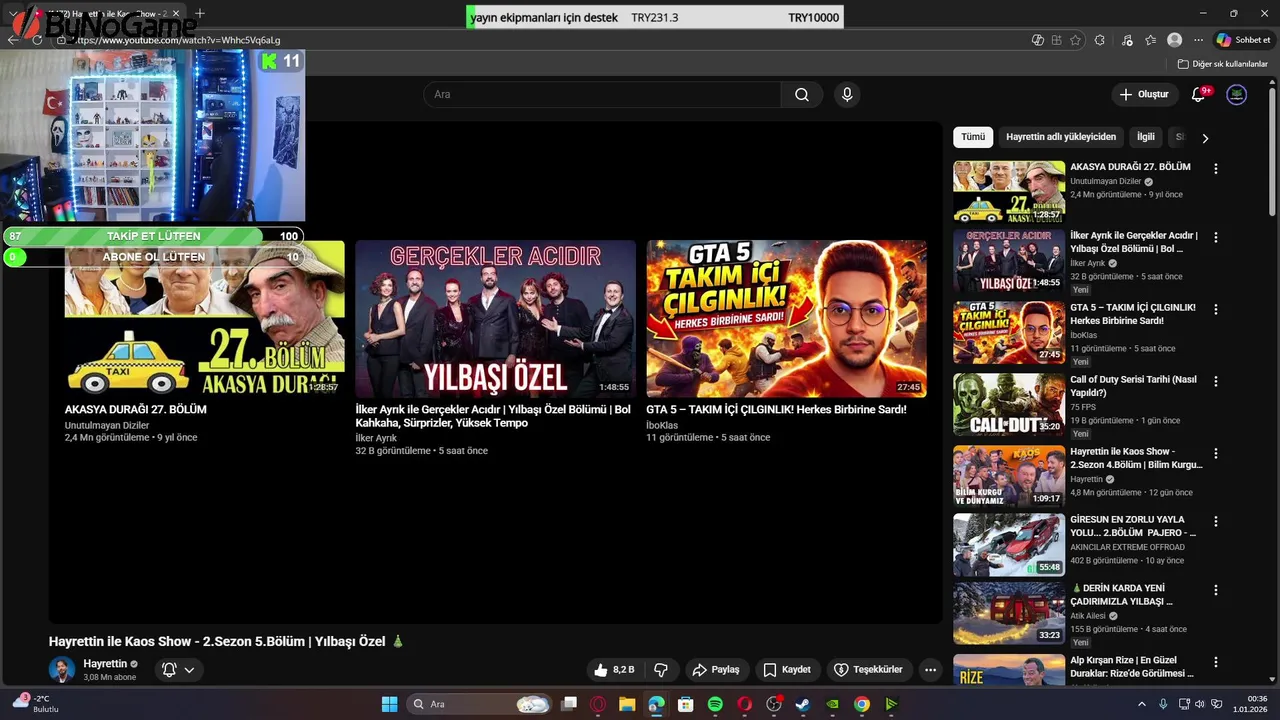Open options for Kaos Show 4.Bölüm video
This screenshot has width=1280, height=720.
(1216, 453)
